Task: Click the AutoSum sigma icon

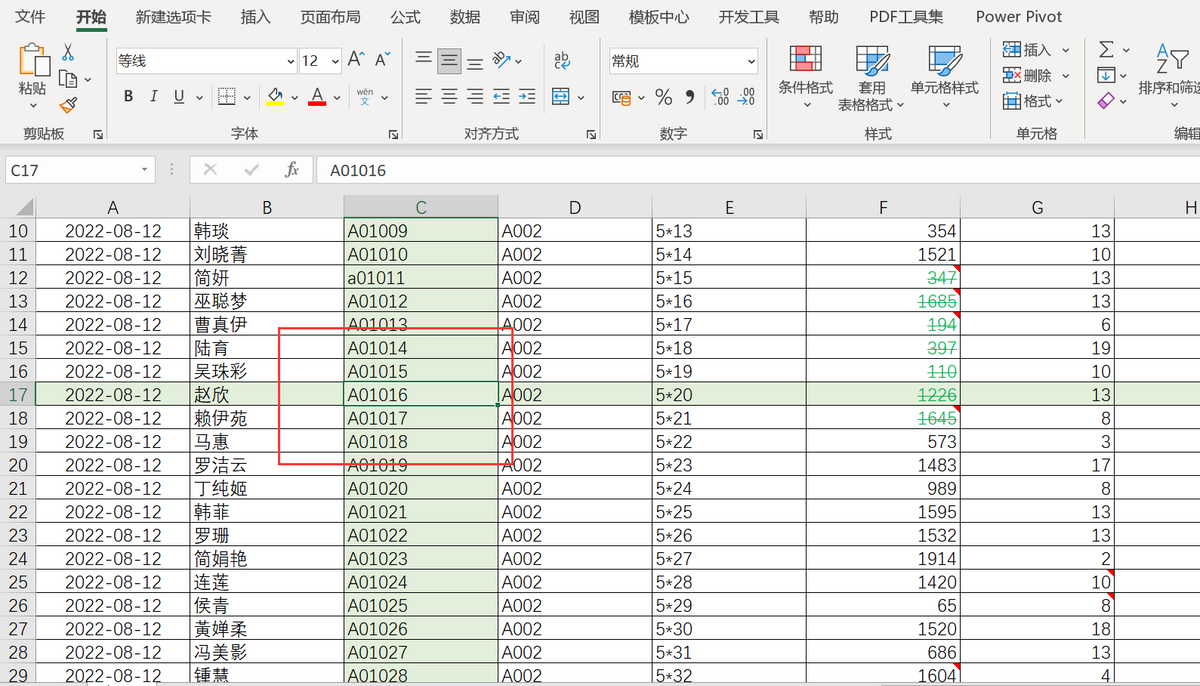Action: point(1106,49)
